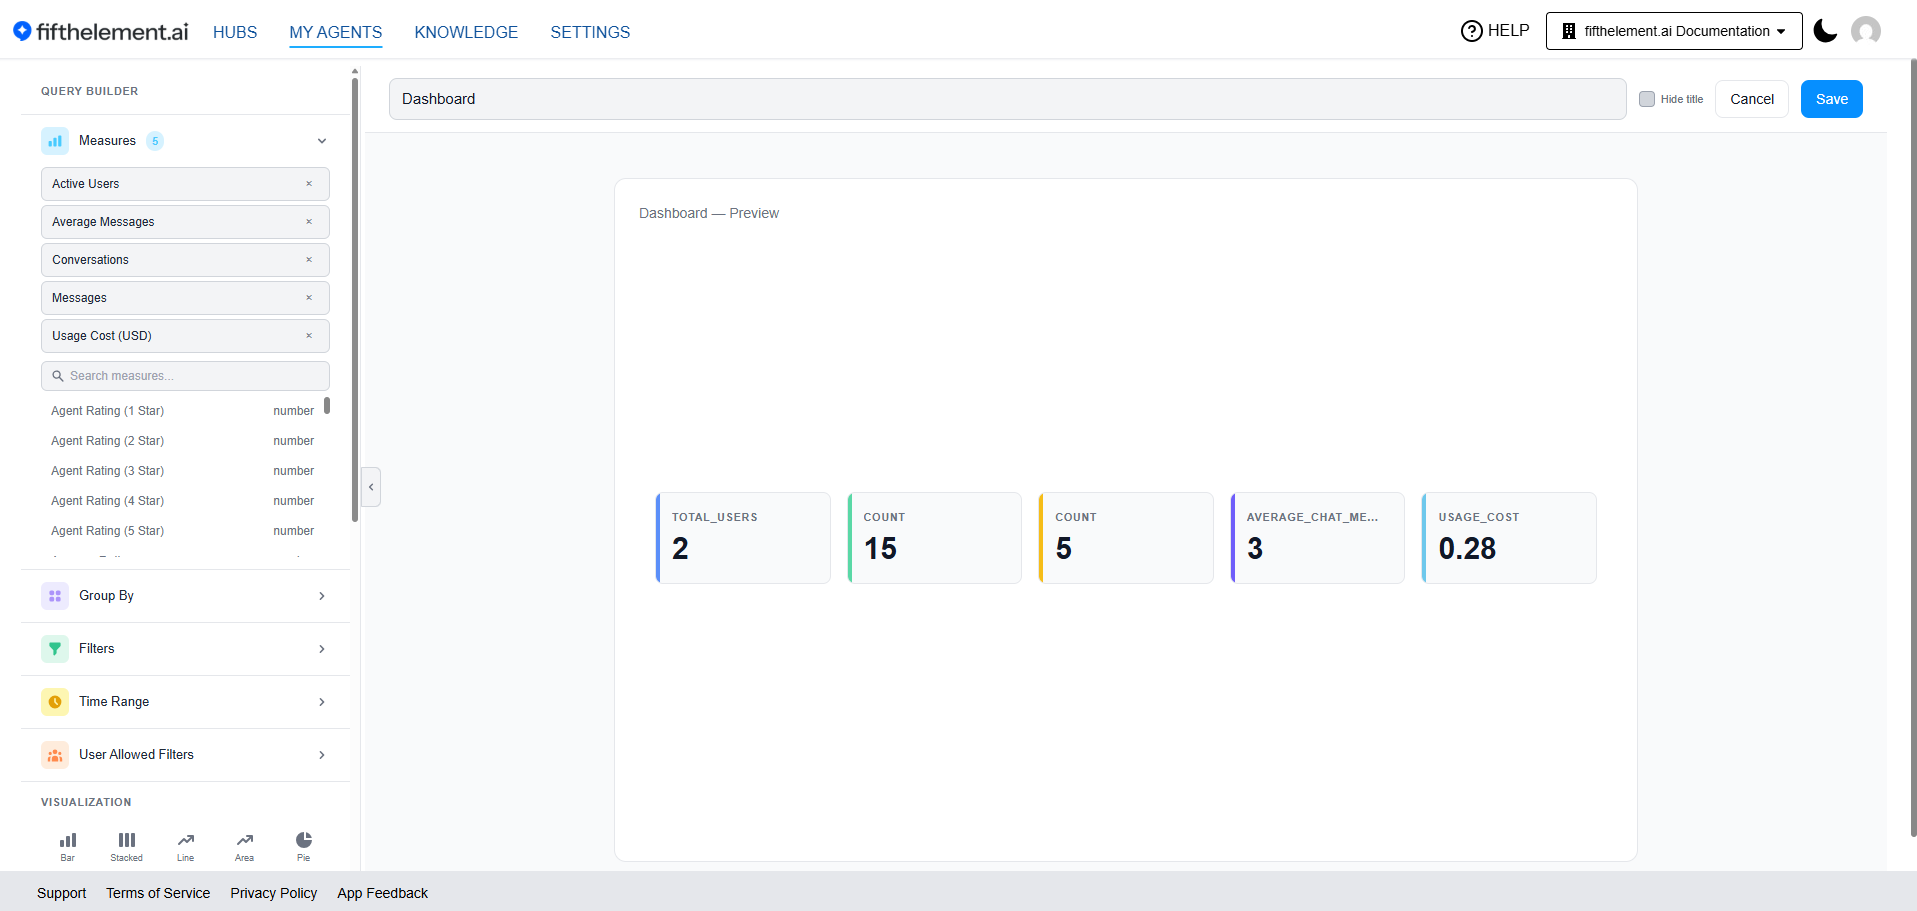Select the Pie chart visualization
This screenshot has height=911, width=1917.
[x=304, y=846]
